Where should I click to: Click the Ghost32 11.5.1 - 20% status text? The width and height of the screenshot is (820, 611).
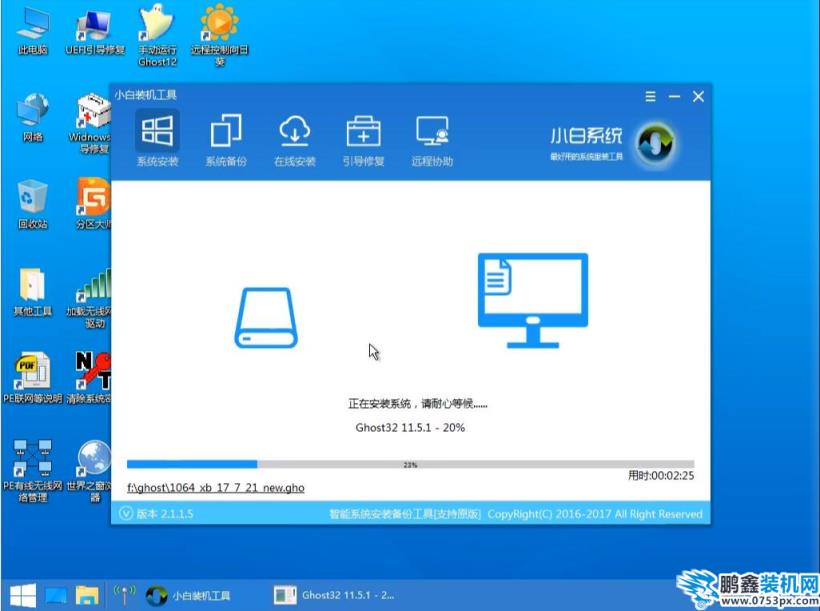point(410,427)
